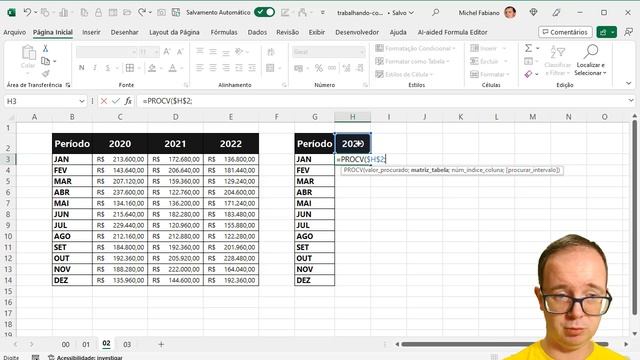640x360 pixels.
Task: Select sheet tab 00
Action: [x=66, y=344]
